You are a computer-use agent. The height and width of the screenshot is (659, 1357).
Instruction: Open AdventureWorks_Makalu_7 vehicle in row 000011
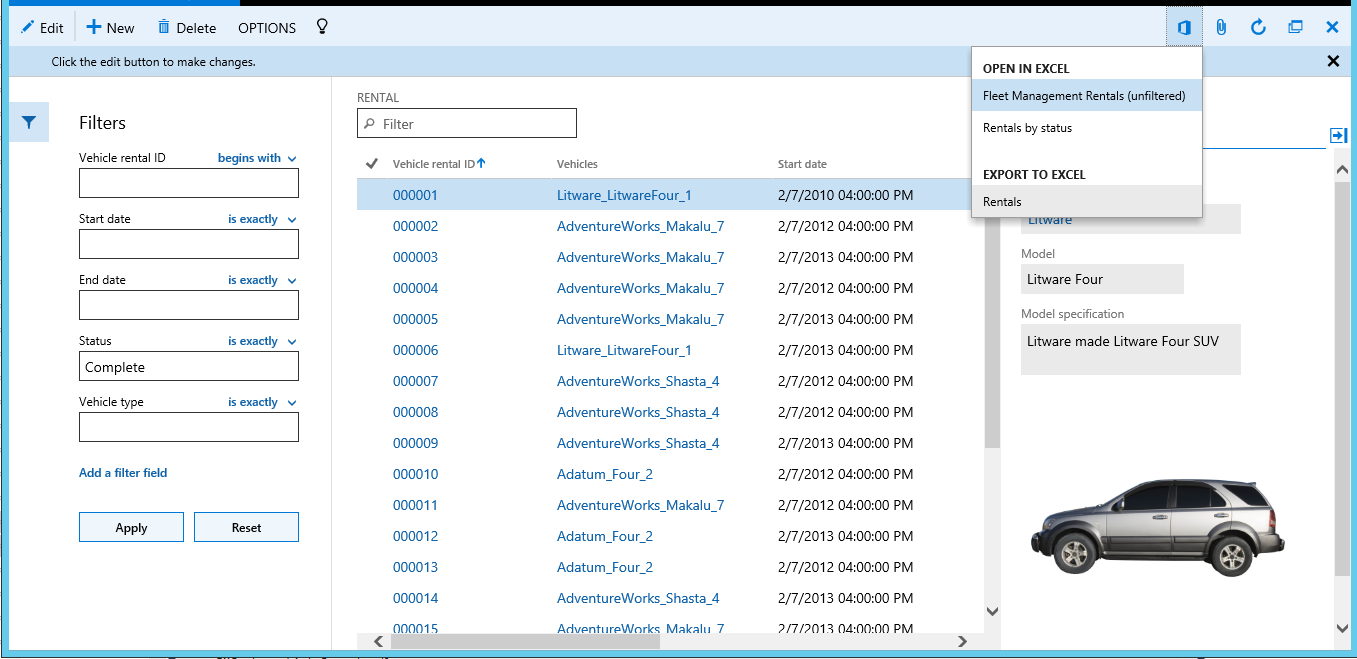tap(640, 505)
